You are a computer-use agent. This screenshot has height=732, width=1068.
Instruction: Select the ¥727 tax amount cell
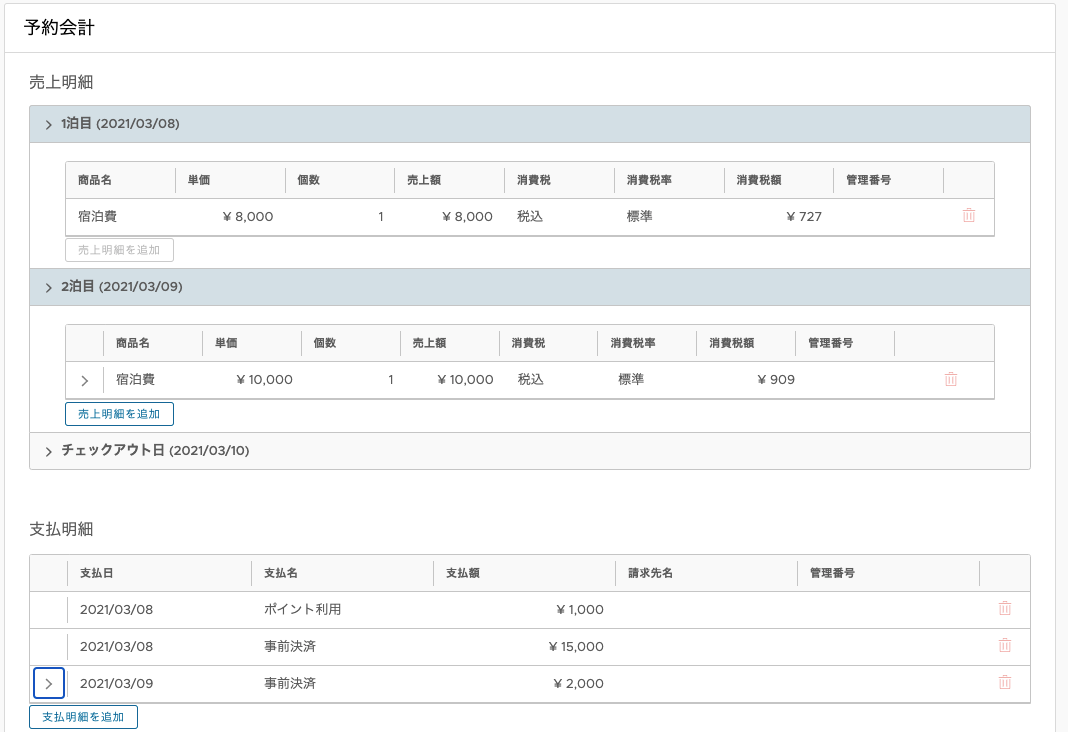tap(804, 217)
